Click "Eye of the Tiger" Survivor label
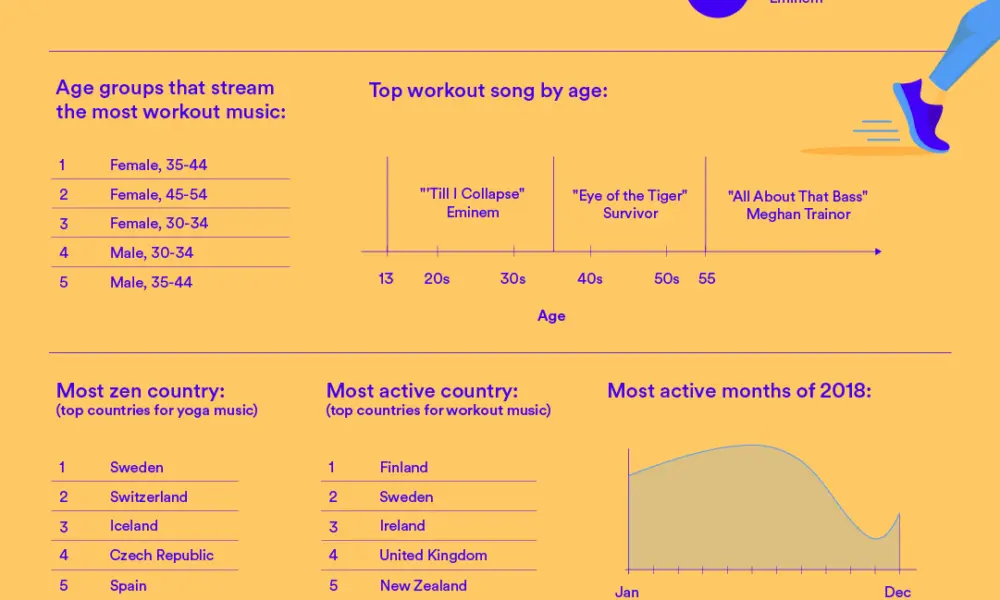Screen dimensions: 1000x600 630,204
